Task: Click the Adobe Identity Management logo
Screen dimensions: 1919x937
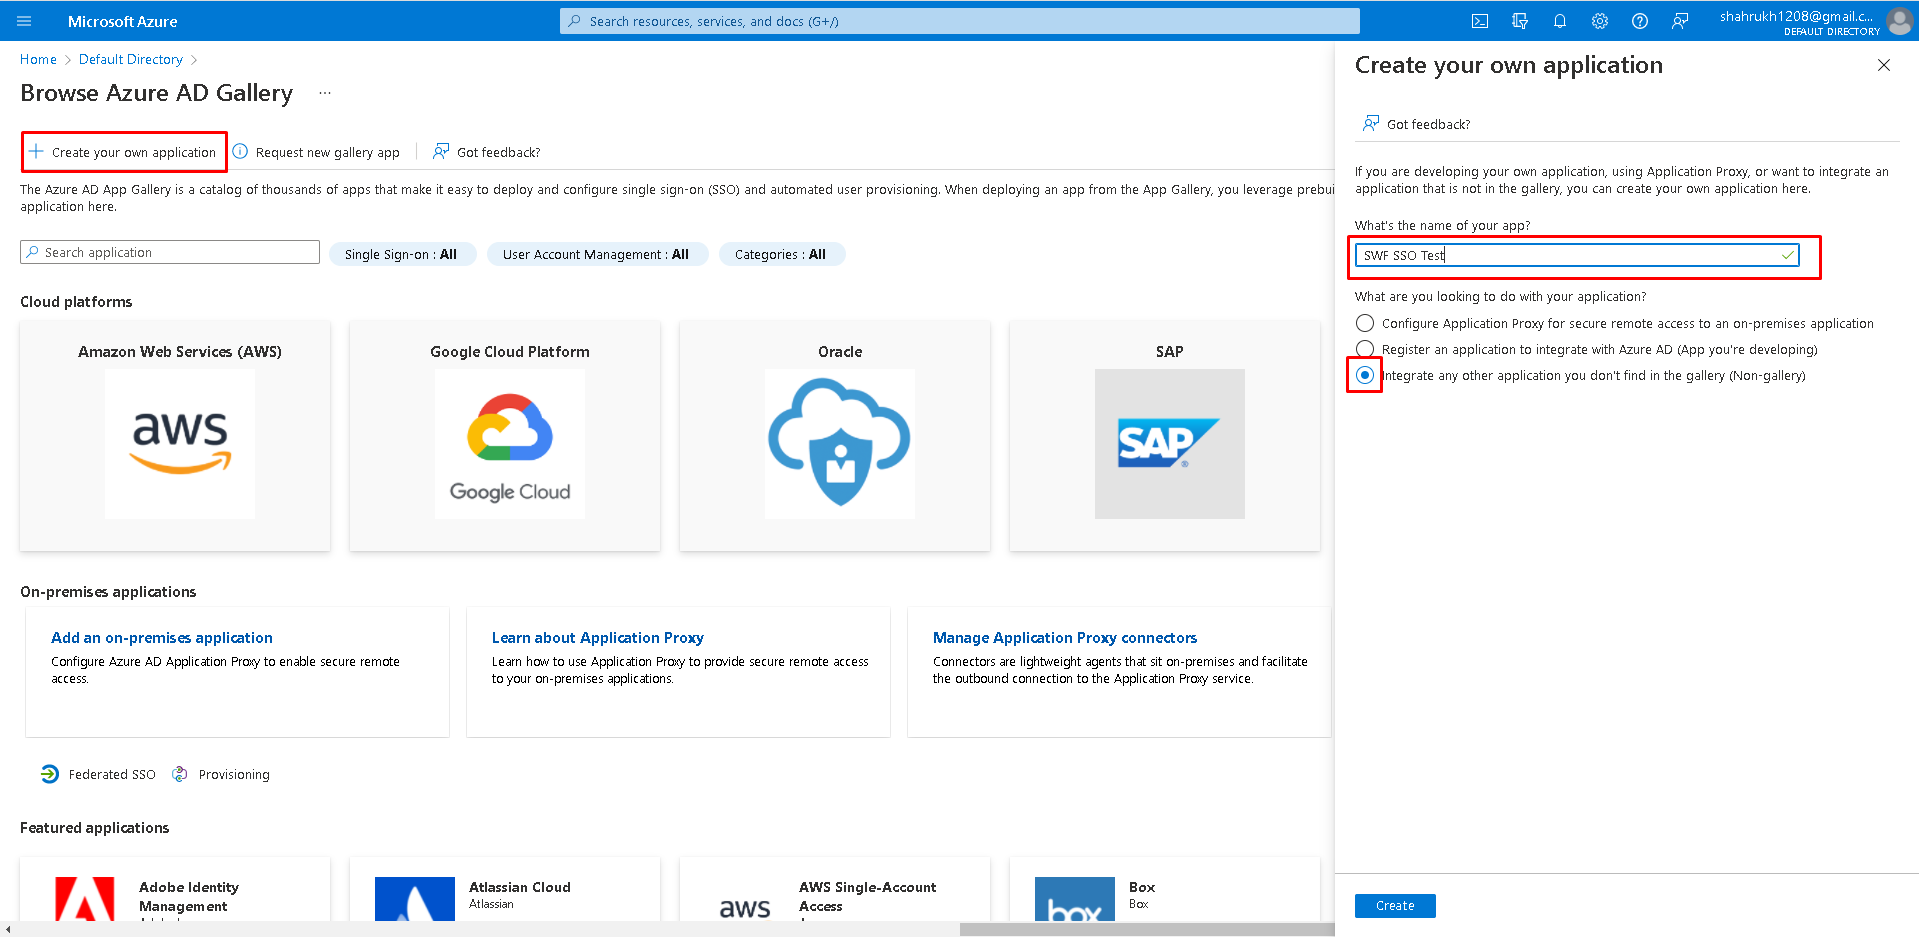Action: pos(85,899)
